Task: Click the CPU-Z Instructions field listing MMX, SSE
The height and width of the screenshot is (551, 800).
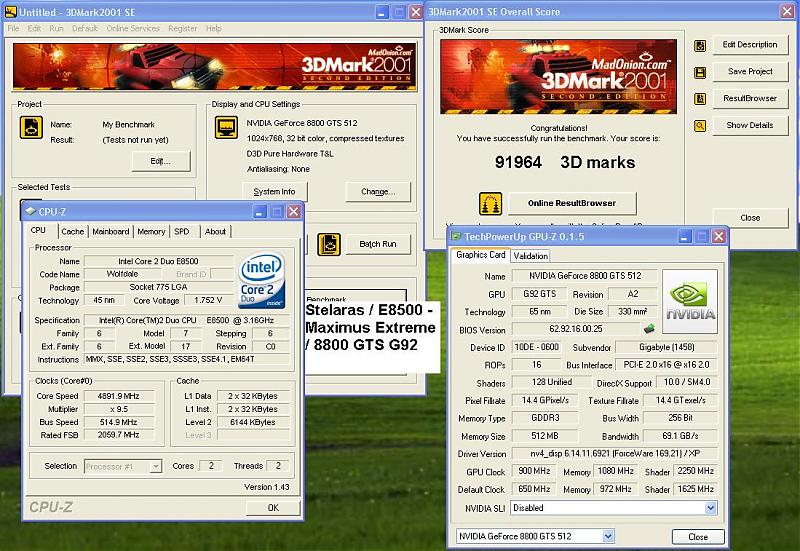Action: tap(187, 359)
